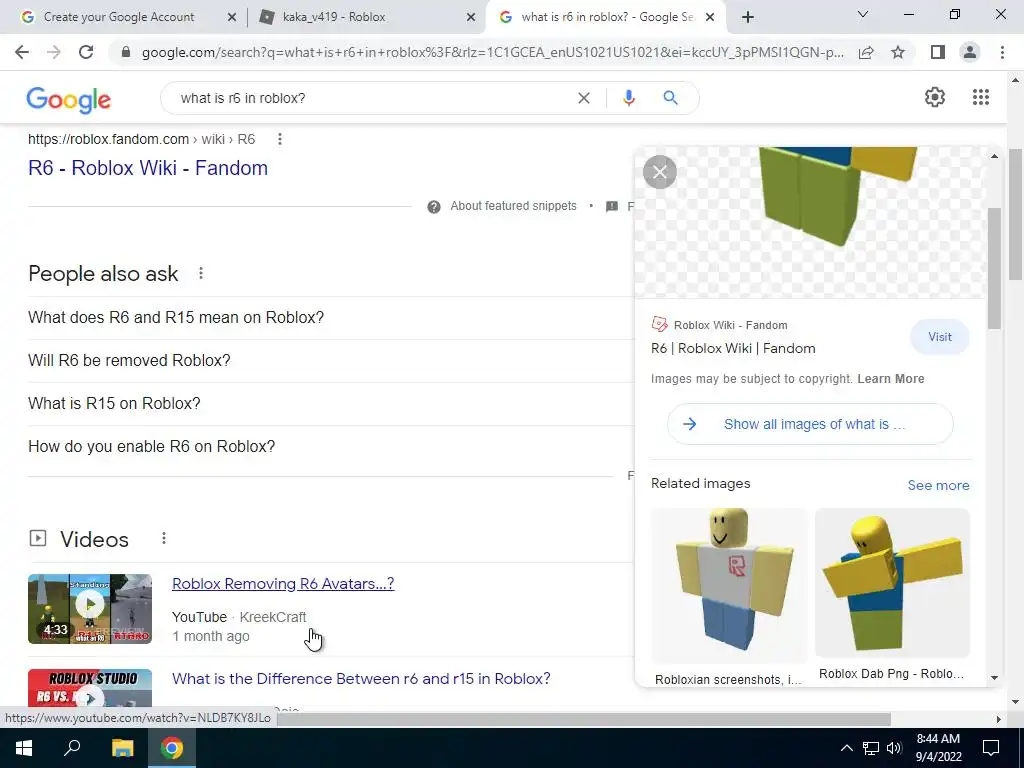This screenshot has width=1024, height=768.
Task: Open the tab search dropdown
Action: pyautogui.click(x=863, y=14)
